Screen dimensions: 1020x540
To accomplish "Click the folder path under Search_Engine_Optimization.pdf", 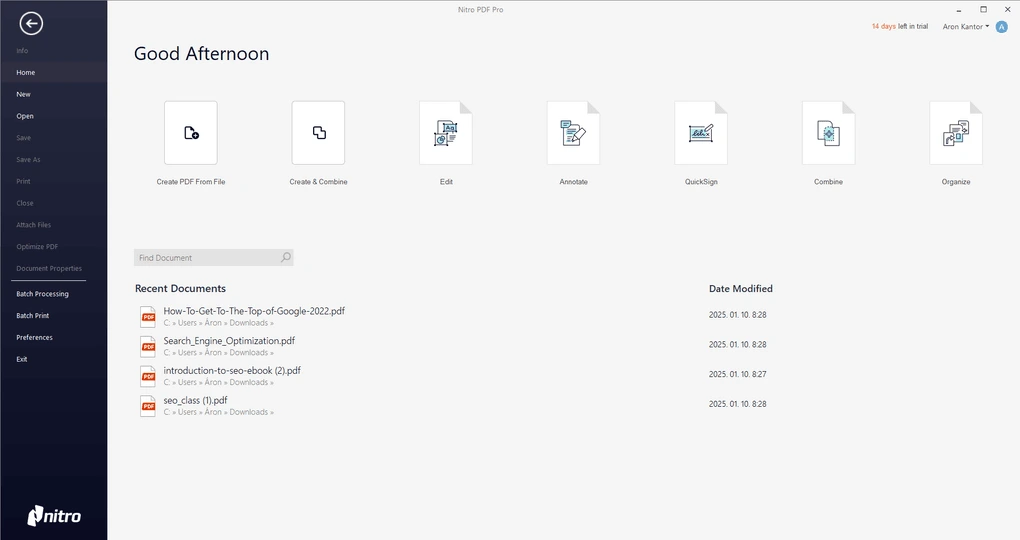I will coord(219,353).
